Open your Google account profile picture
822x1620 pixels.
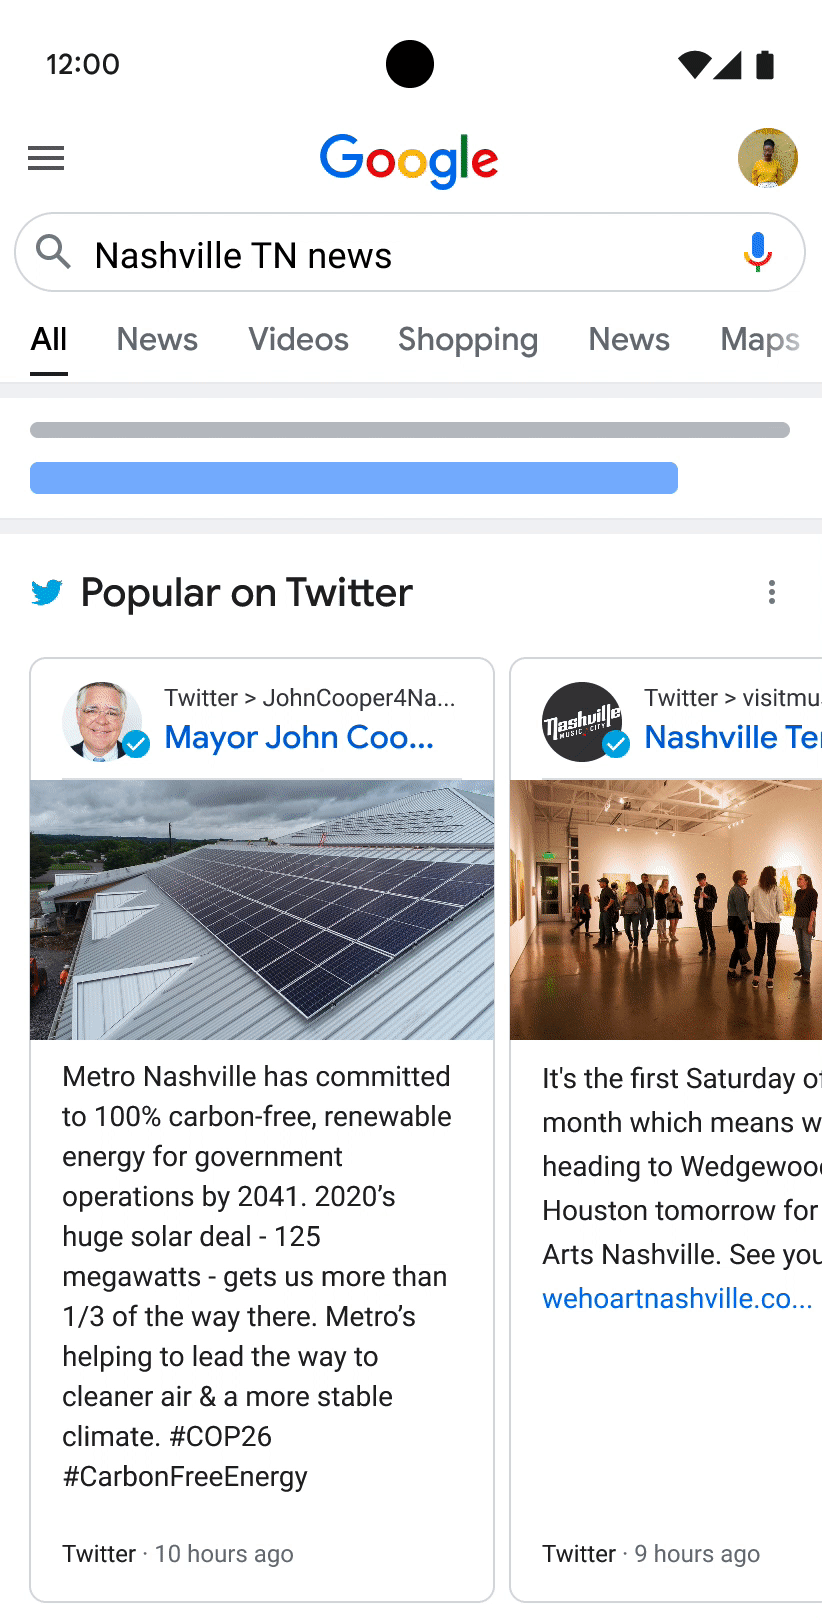768,158
